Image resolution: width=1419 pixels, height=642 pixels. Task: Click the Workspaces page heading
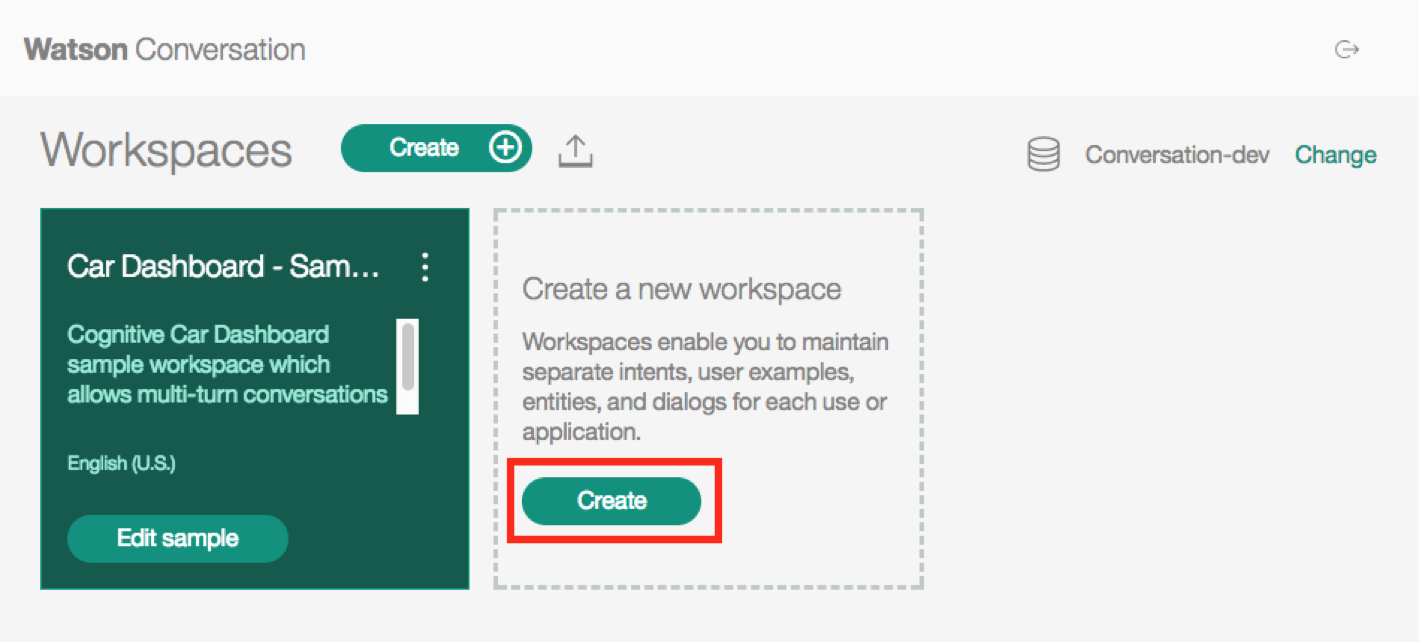coord(166,151)
